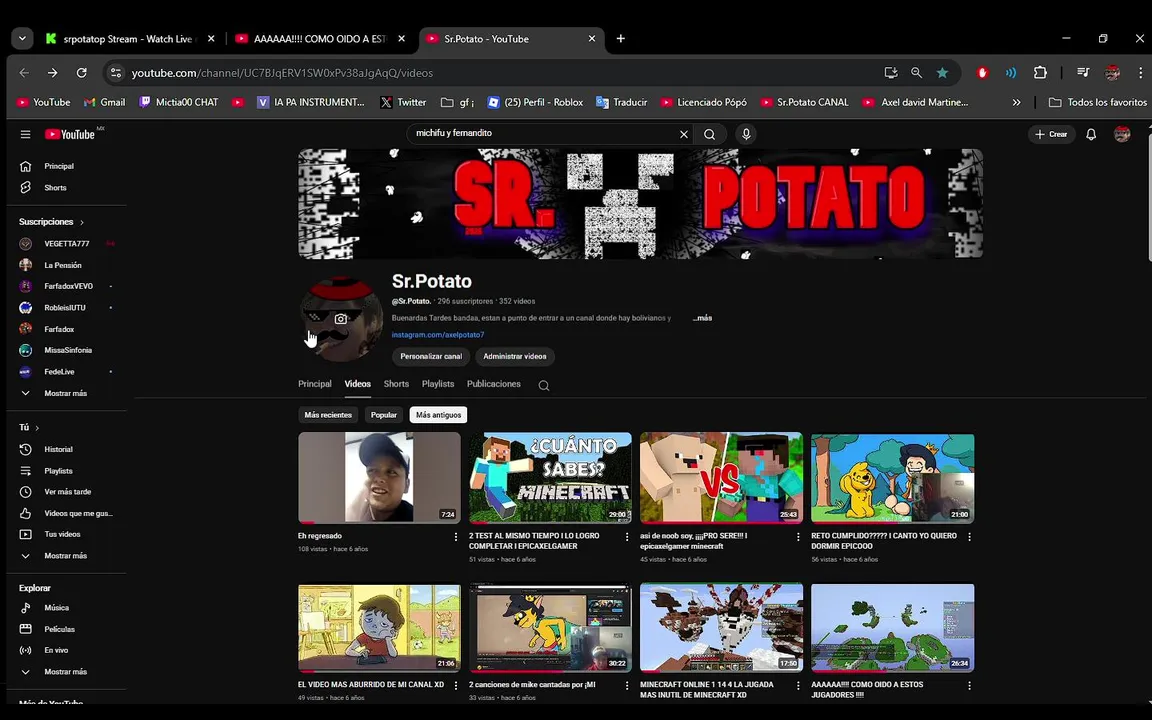Viewport: 1152px width, 720px height.
Task: Open notifications bell
Action: point(1091,134)
